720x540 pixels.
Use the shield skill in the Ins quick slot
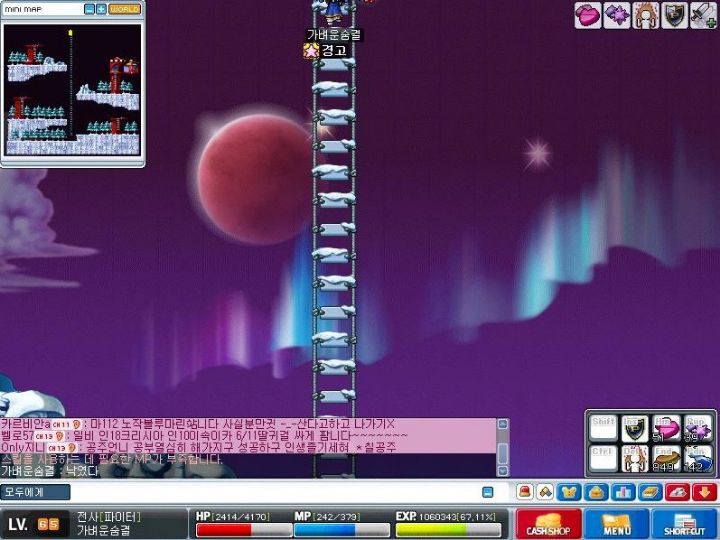635,428
